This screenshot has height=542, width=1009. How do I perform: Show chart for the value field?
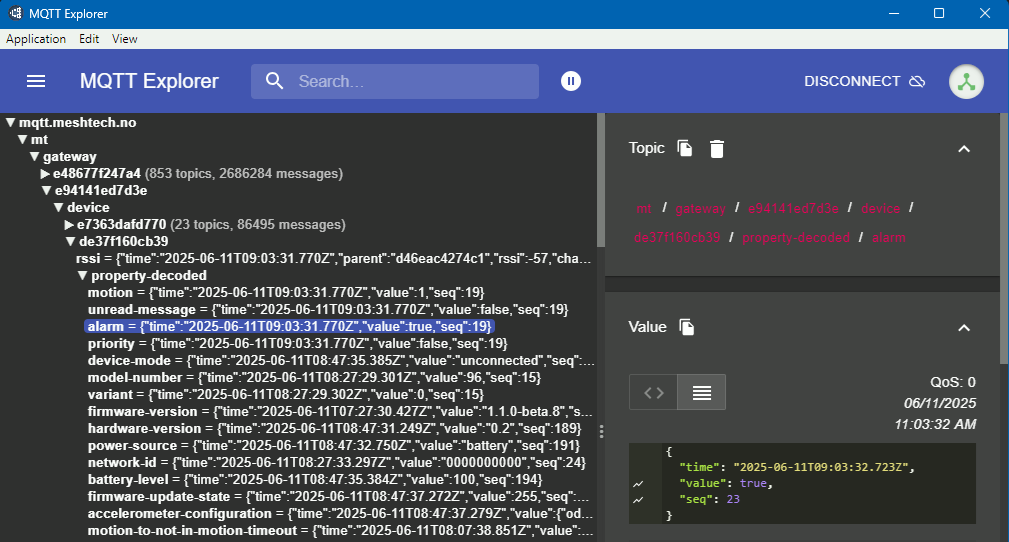(x=637, y=483)
